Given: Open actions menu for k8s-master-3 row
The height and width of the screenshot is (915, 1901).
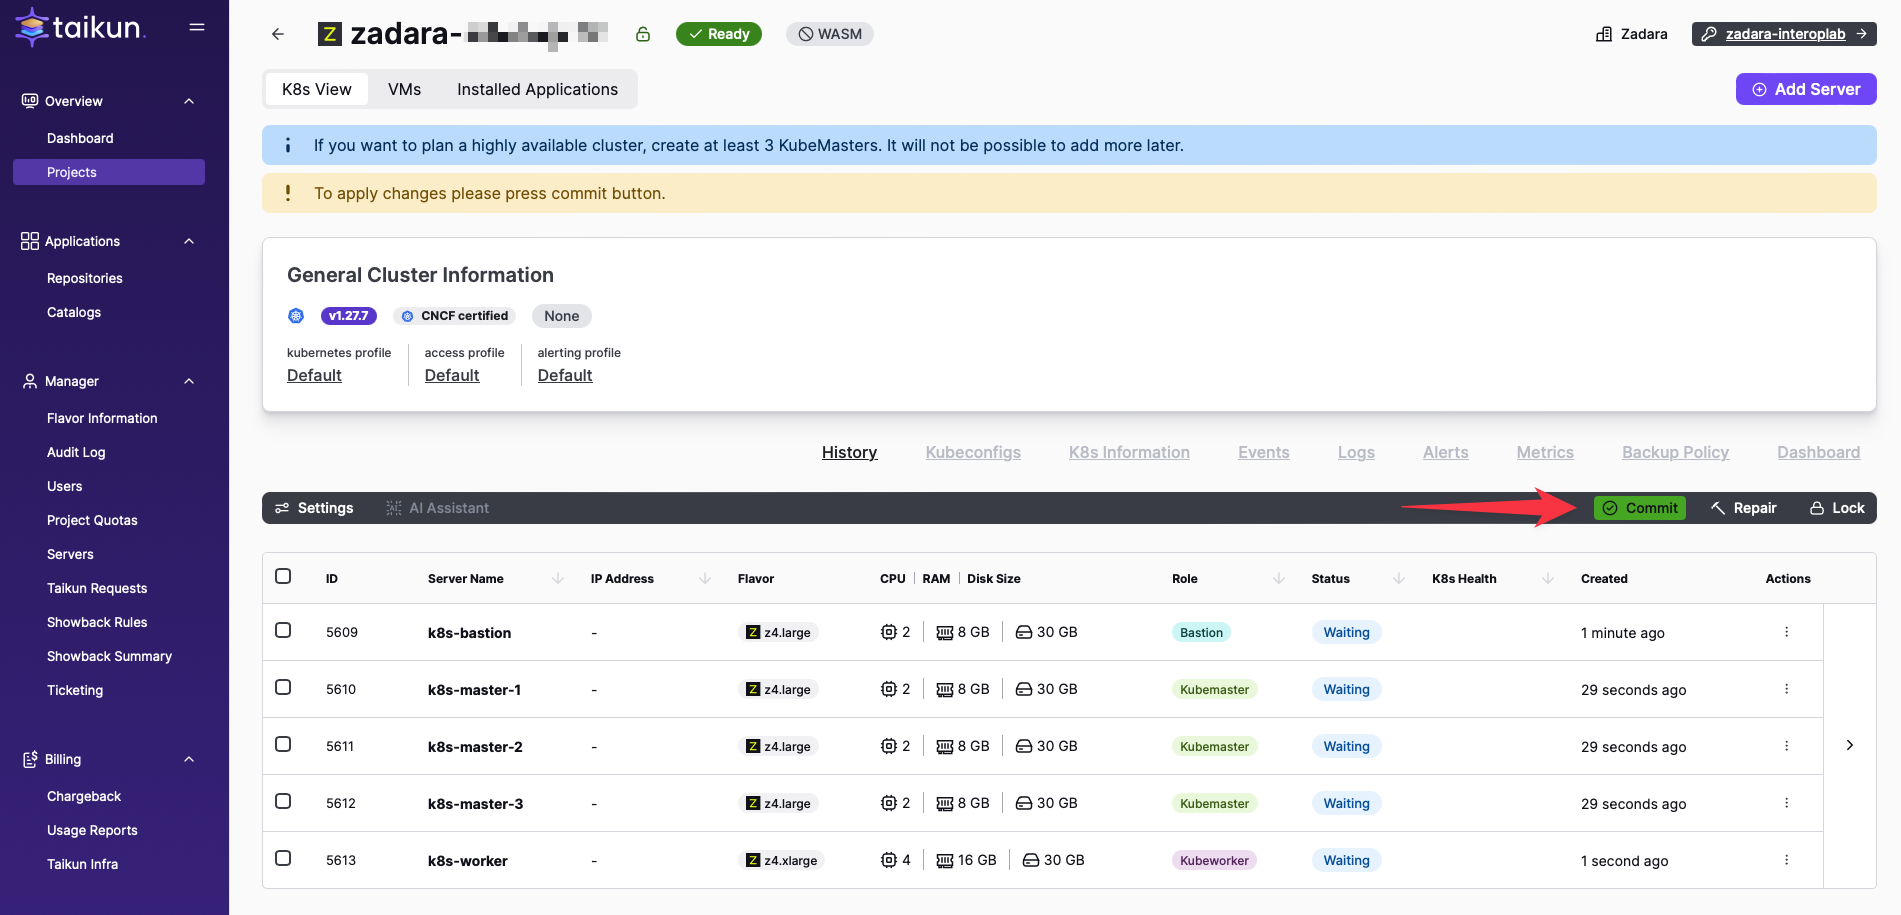Looking at the screenshot, I should [x=1786, y=803].
